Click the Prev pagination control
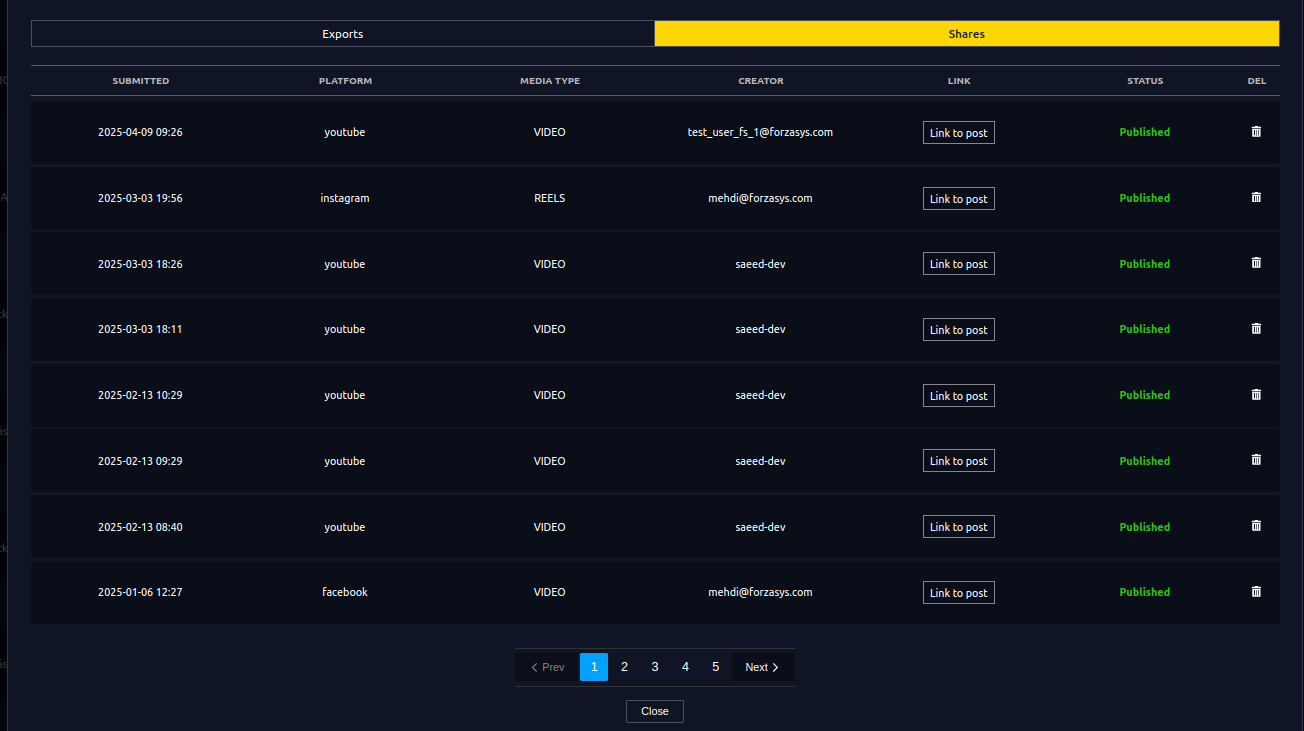This screenshot has height=731, width=1304. (x=546, y=666)
